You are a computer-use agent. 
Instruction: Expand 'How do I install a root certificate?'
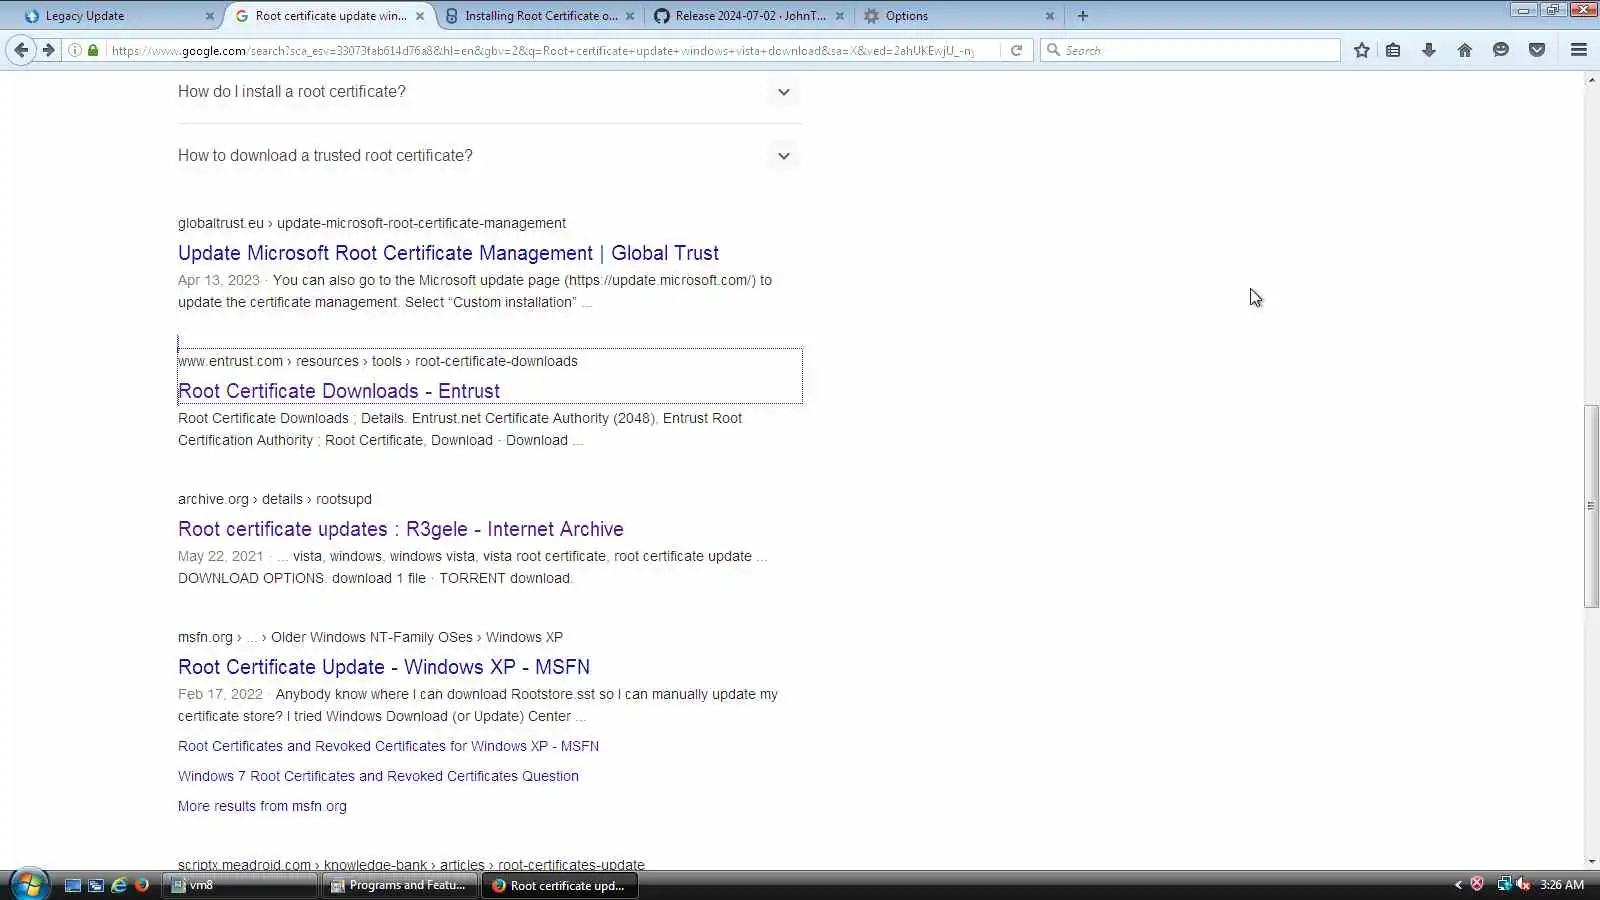point(490,92)
